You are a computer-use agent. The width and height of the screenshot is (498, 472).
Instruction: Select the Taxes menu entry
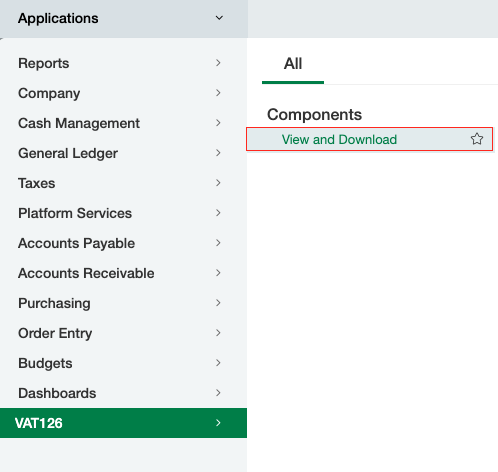click(x=123, y=183)
